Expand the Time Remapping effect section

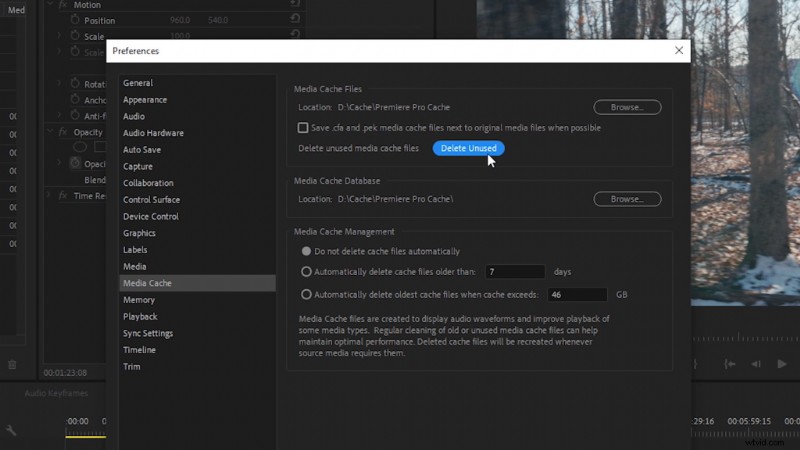click(49, 195)
